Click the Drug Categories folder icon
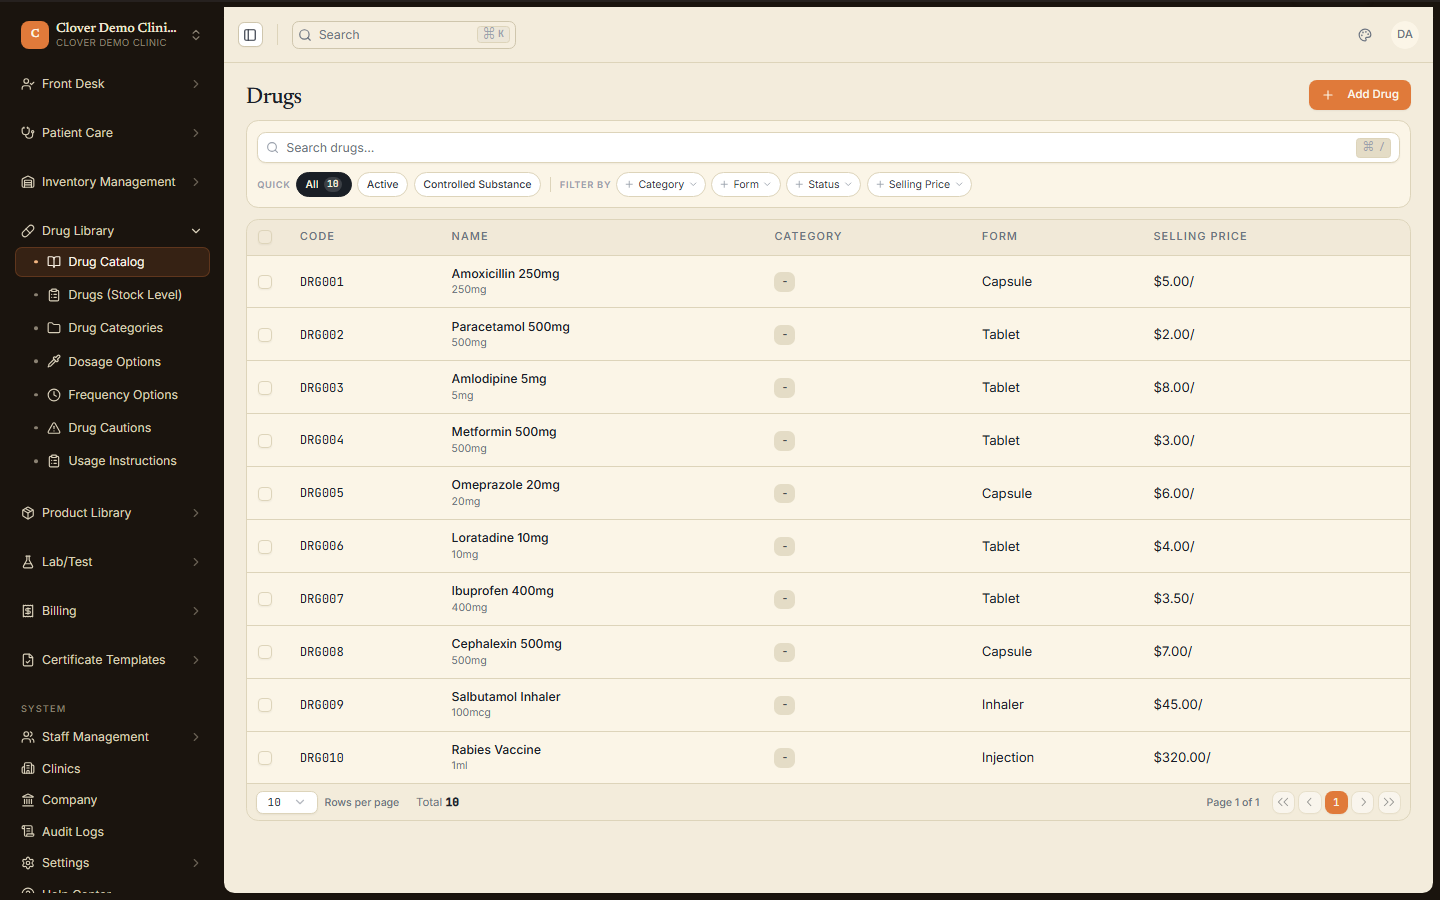The image size is (1440, 900). (54, 328)
